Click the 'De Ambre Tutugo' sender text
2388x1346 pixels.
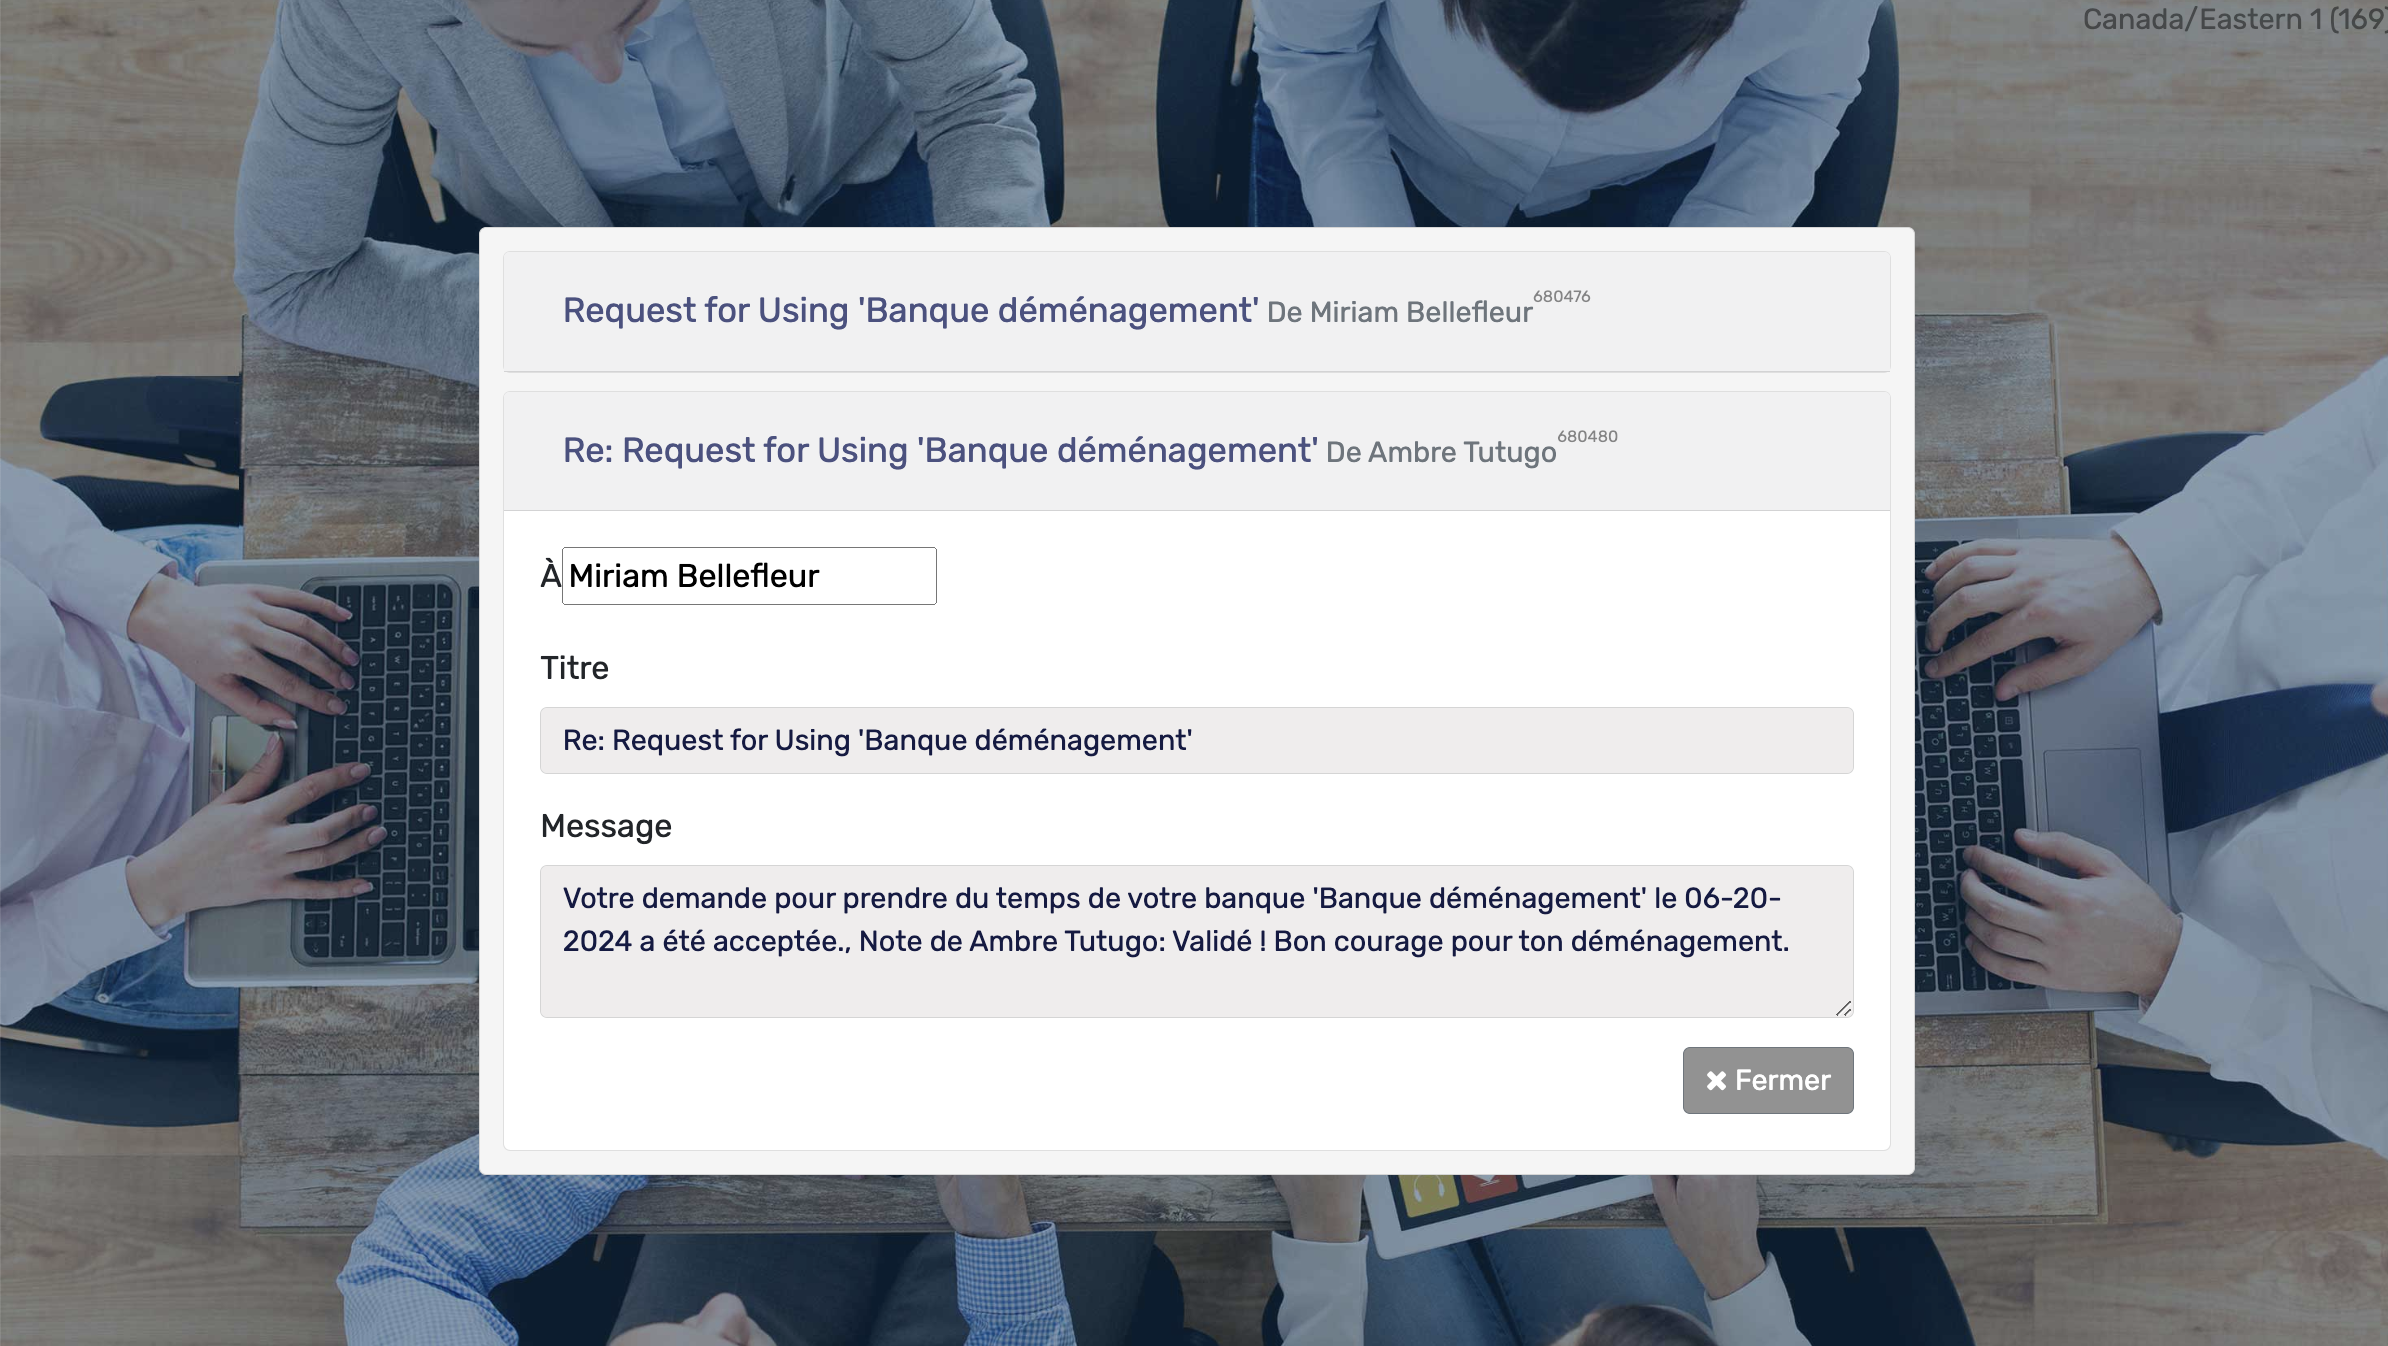coord(1440,453)
